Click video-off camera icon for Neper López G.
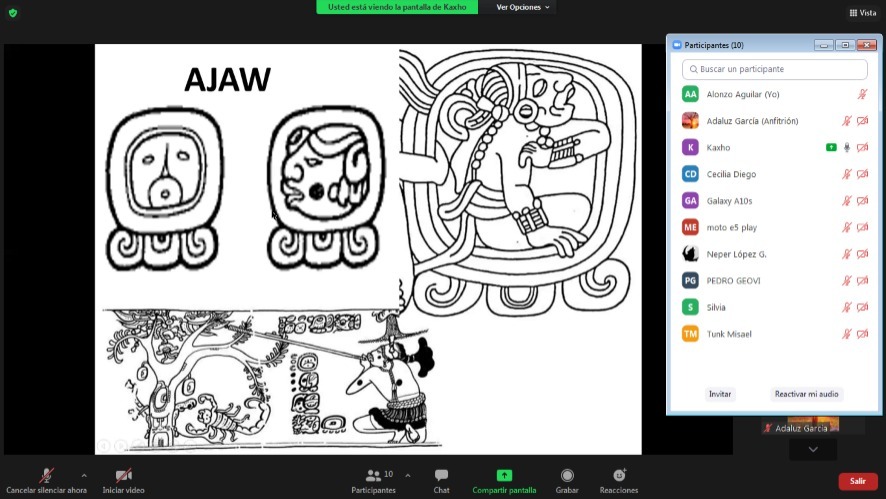The image size is (886, 499). point(862,254)
